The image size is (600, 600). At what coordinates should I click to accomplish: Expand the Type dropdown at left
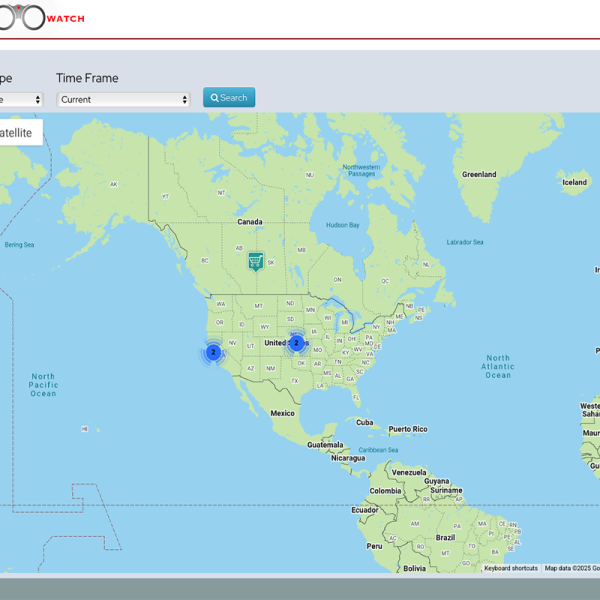(x=20, y=100)
